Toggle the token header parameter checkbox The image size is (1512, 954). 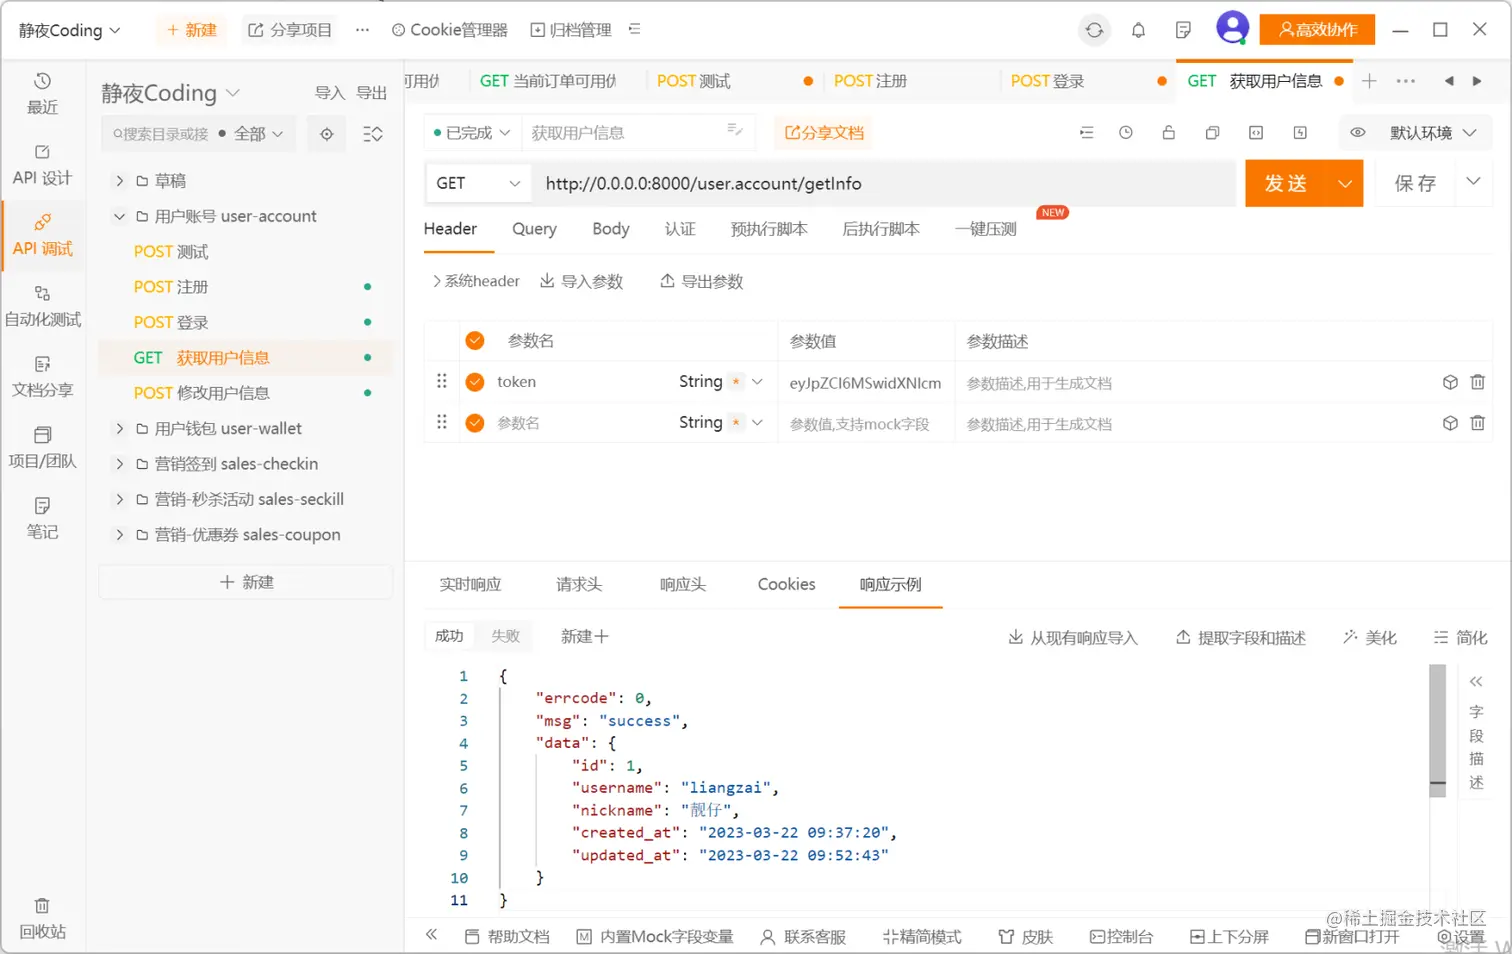474,381
